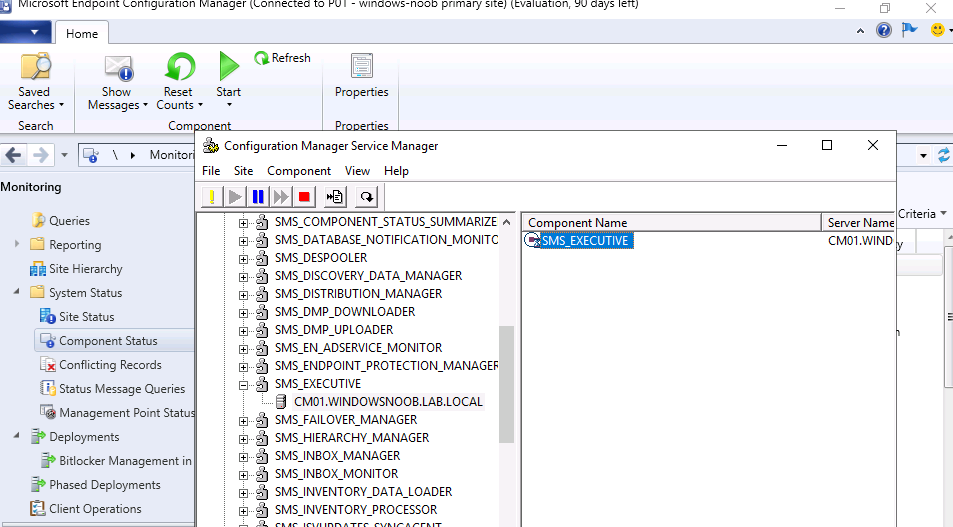Select SMS_INVENTORY_DATA_LOADER in the tree
Screen dimensions: 953x527
click(x=363, y=492)
